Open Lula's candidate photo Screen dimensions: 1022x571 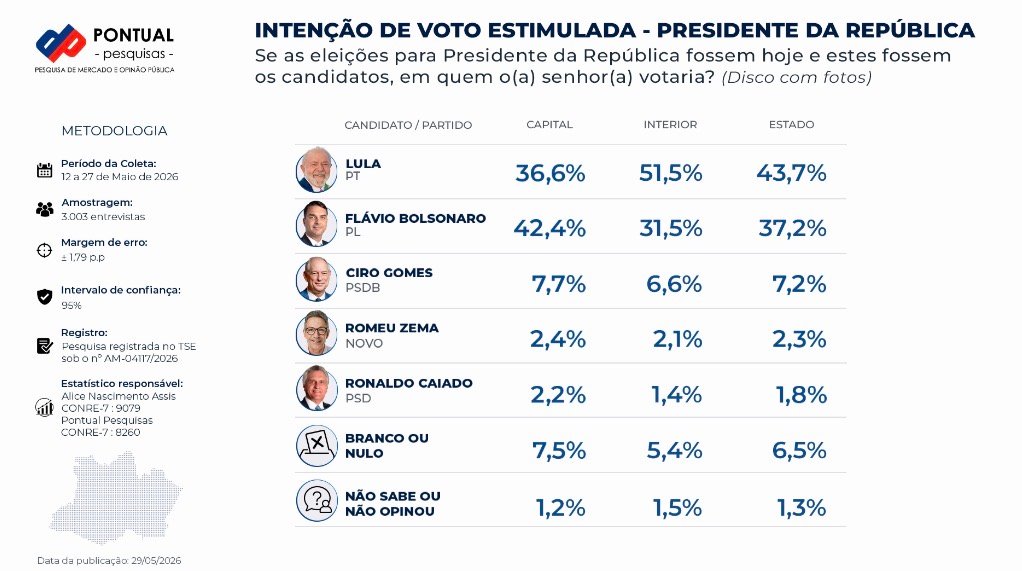point(317,170)
